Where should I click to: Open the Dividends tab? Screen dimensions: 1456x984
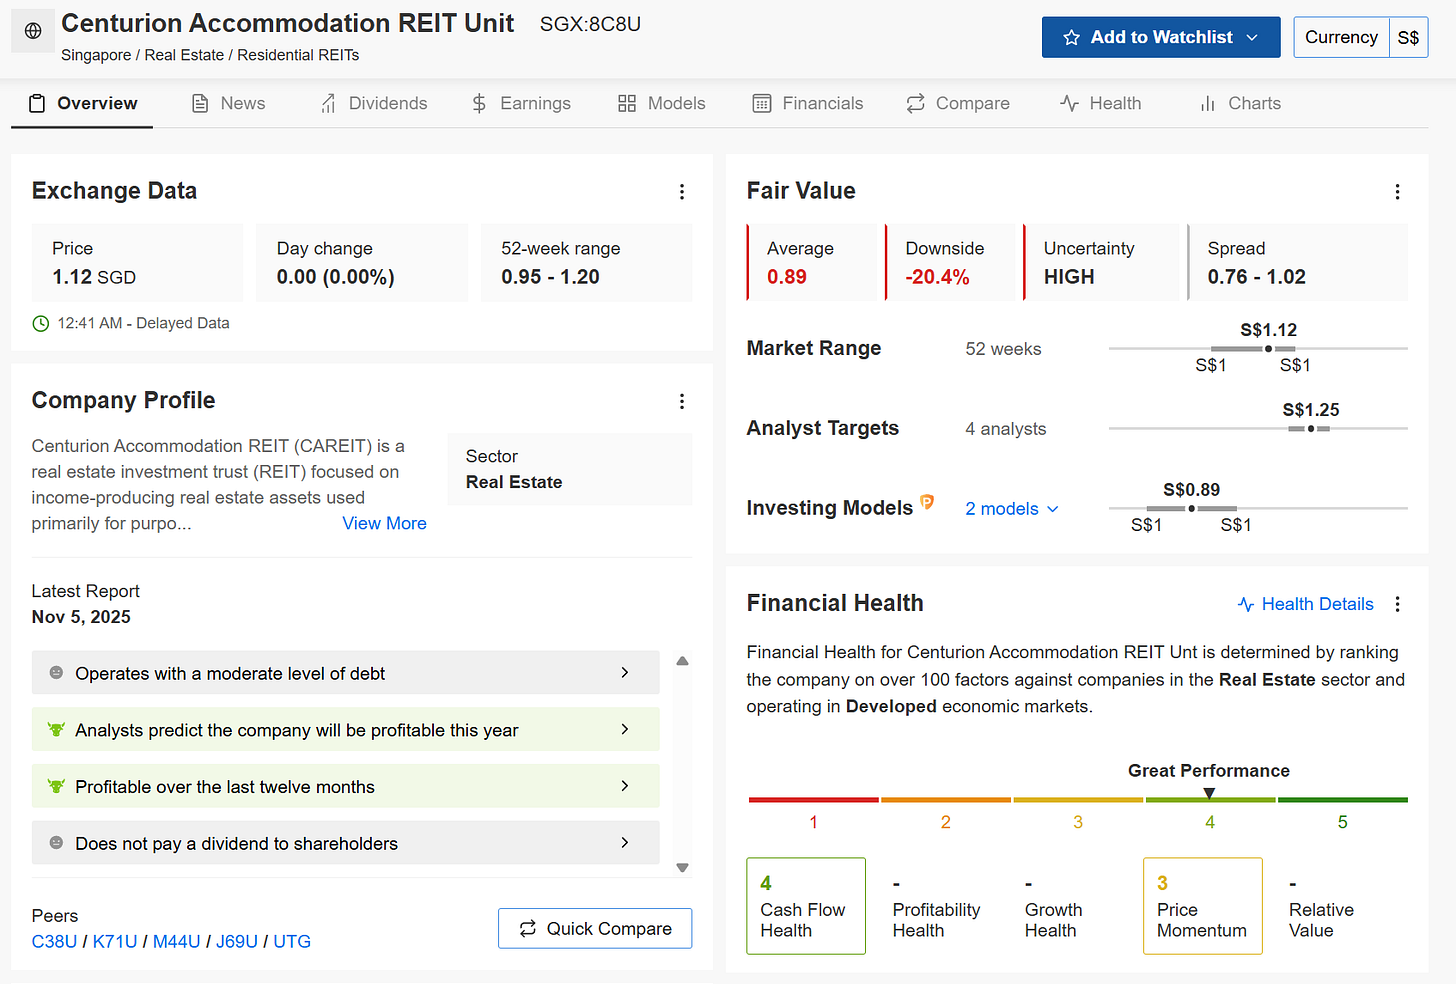pyautogui.click(x=373, y=103)
